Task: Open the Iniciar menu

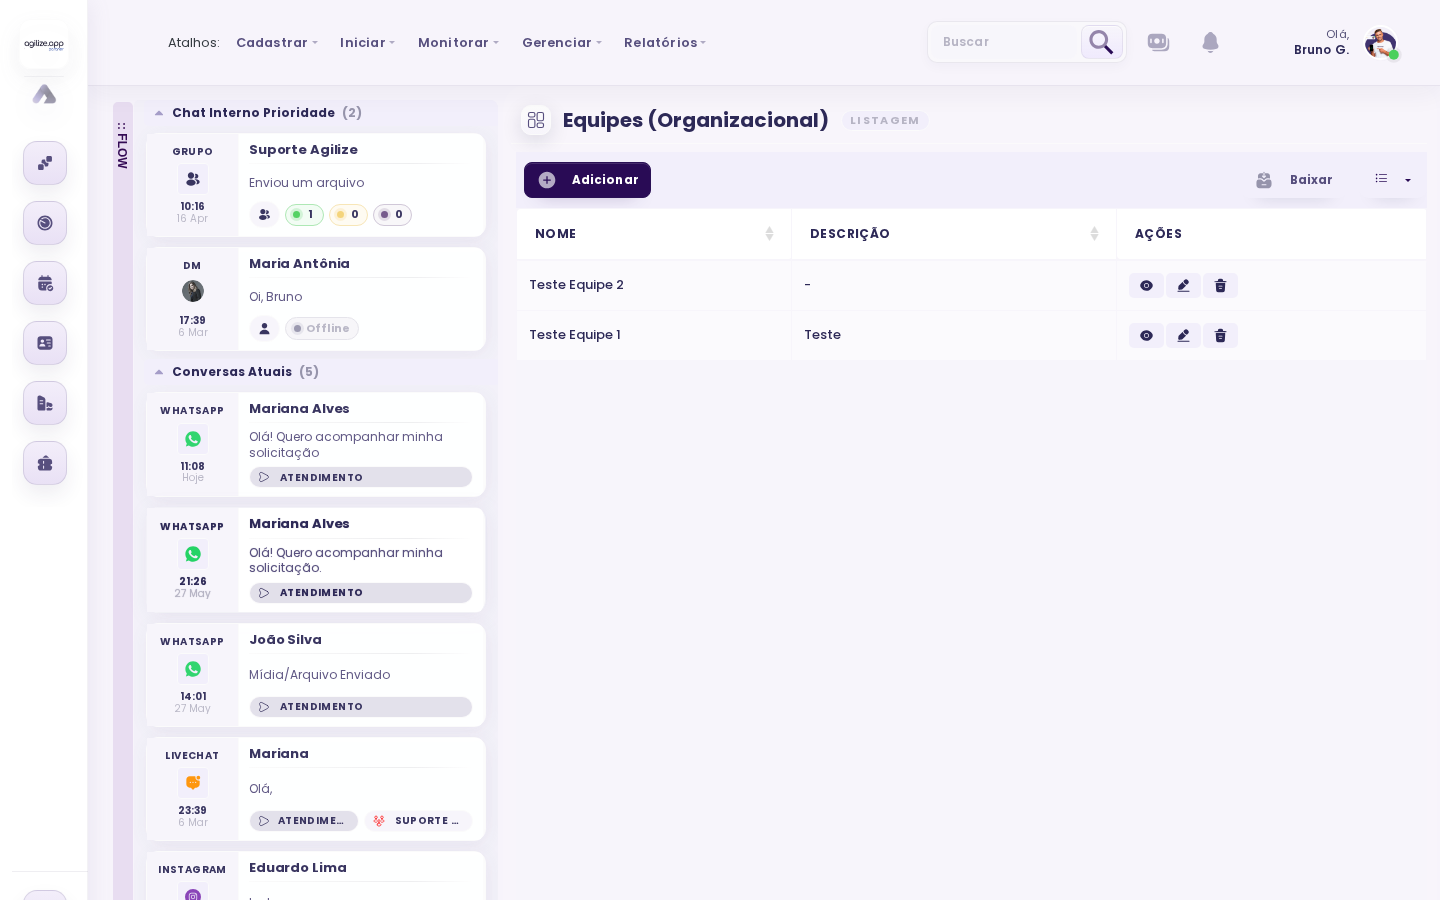Action: pos(367,43)
